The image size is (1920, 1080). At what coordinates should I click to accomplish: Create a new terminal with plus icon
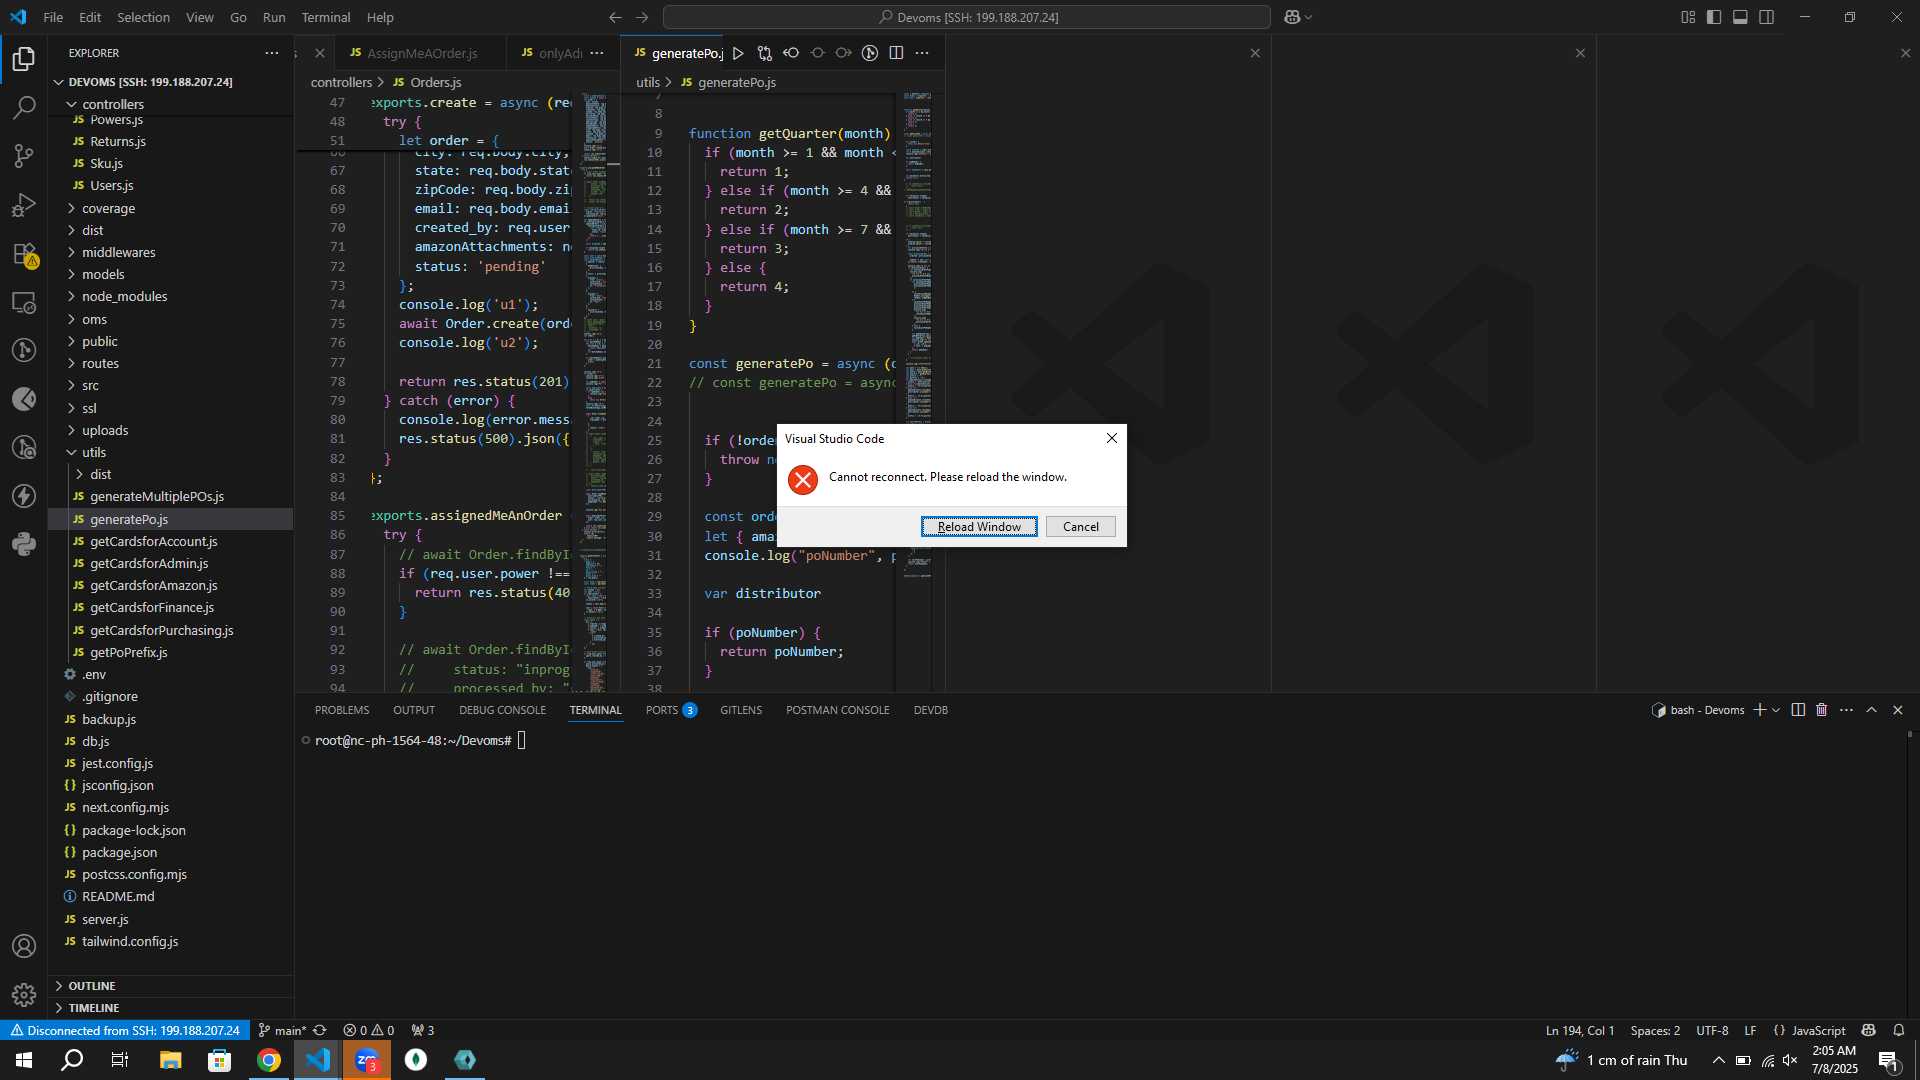[x=1759, y=710]
